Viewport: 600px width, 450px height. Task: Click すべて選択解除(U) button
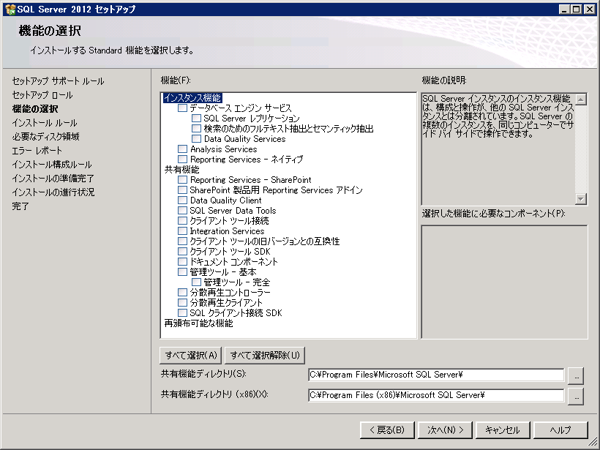pos(265,355)
